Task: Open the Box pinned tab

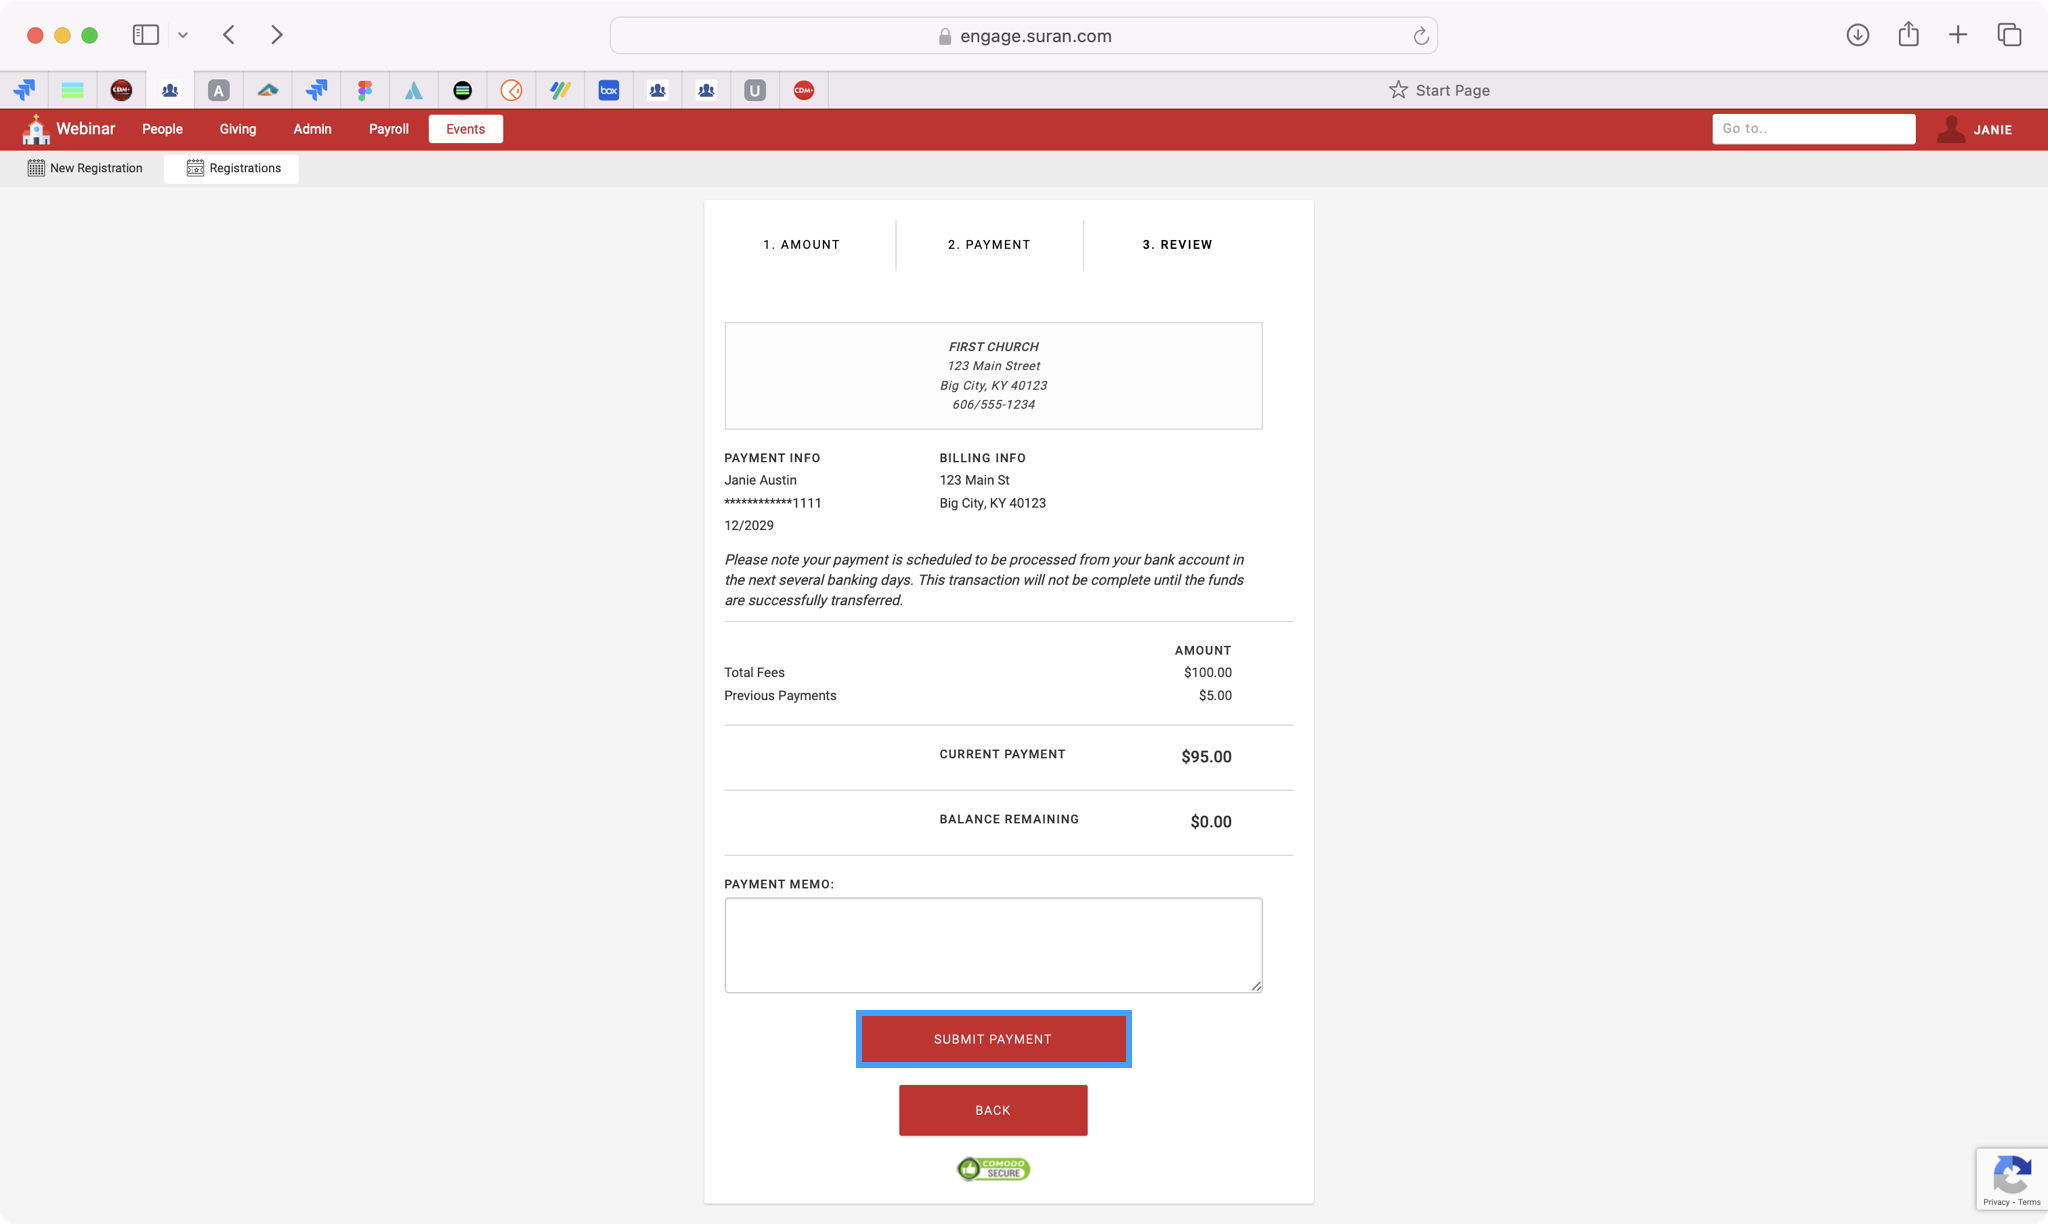Action: click(x=608, y=90)
